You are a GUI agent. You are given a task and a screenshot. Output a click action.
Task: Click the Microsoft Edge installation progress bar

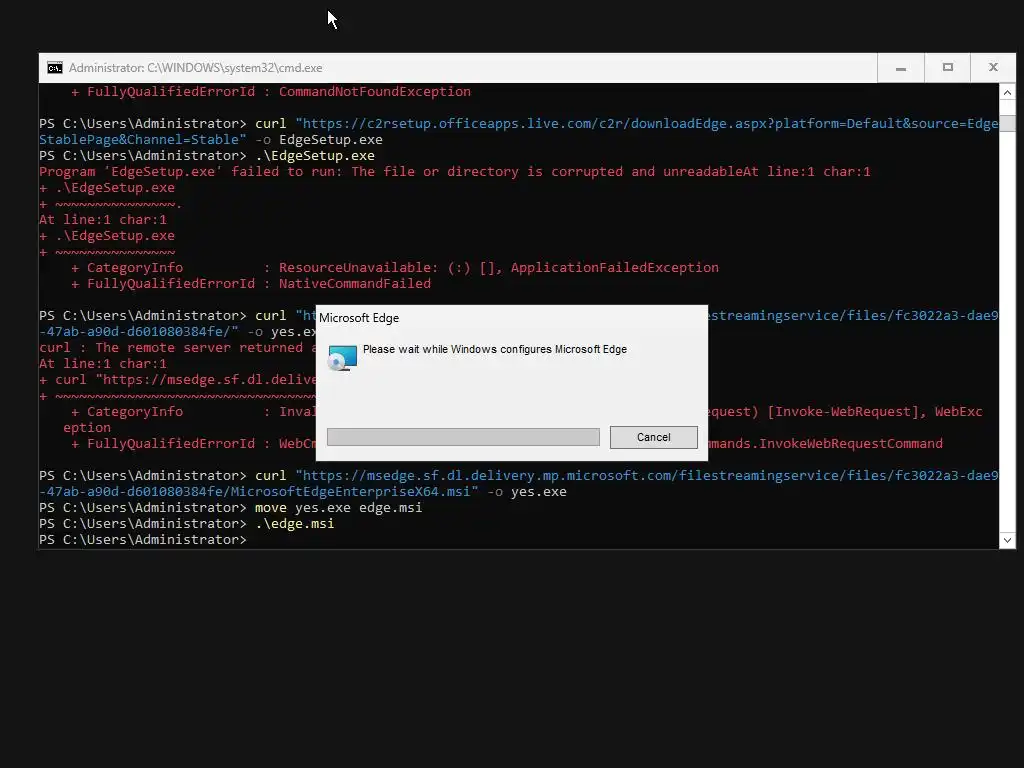coord(463,437)
